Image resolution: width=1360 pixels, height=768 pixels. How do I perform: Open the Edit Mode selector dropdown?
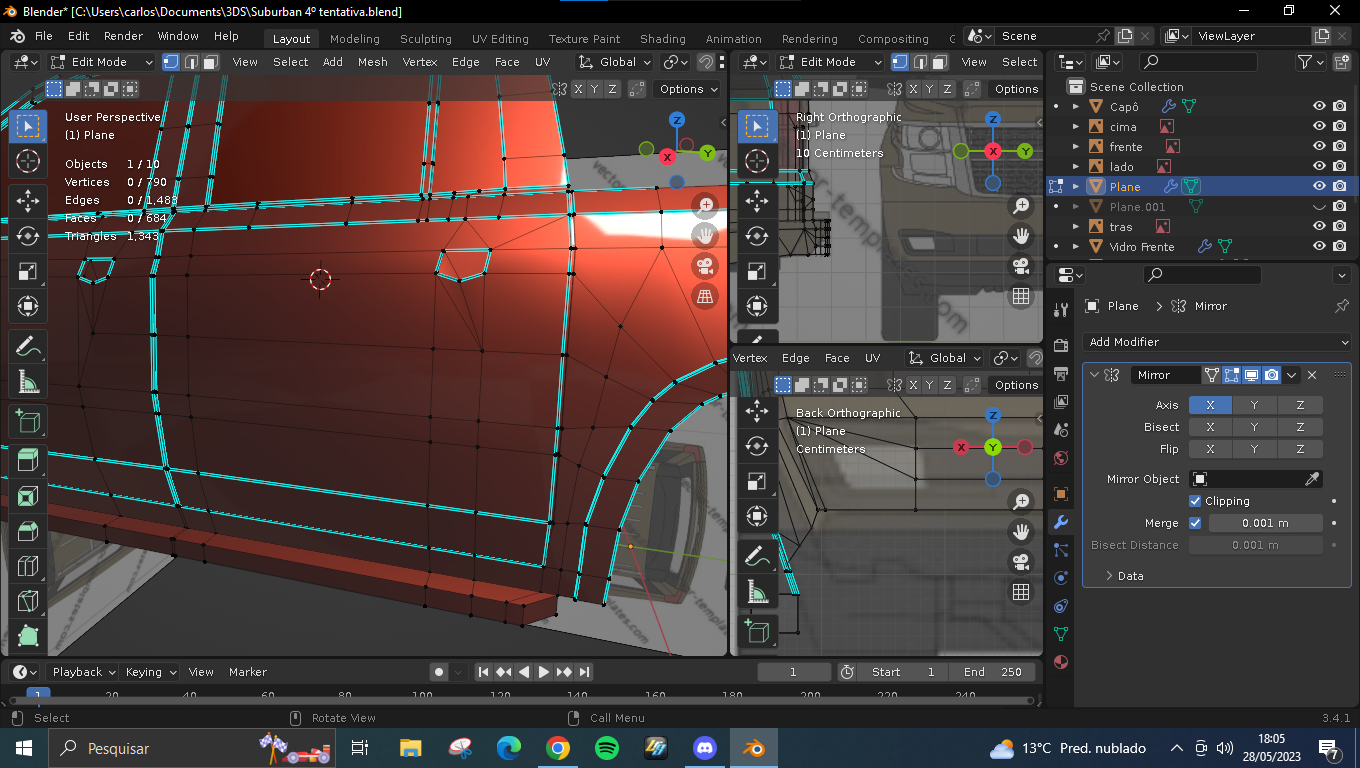click(x=102, y=62)
